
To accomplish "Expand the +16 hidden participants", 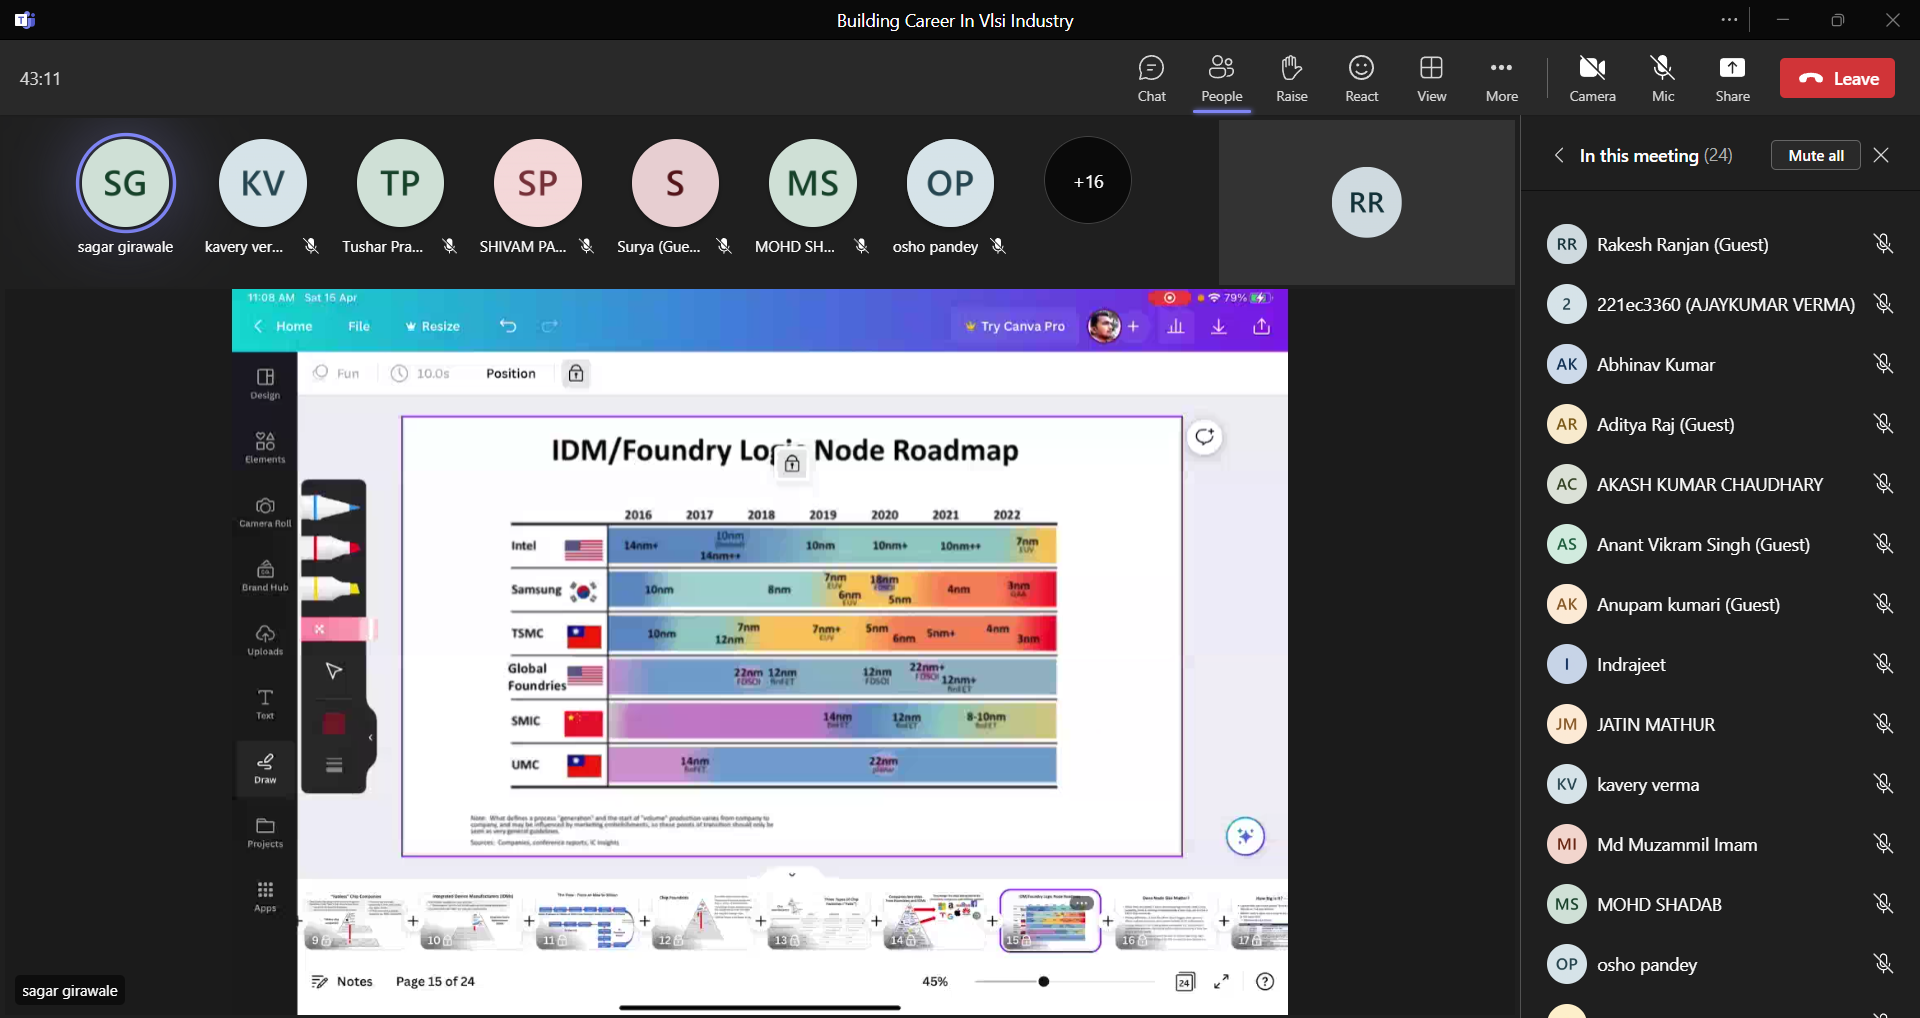I will (1088, 181).
